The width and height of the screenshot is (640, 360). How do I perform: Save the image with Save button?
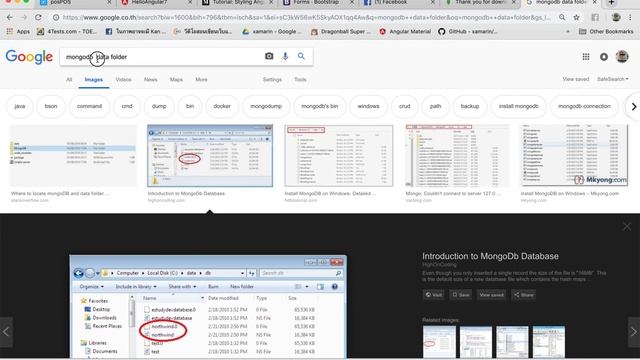[461, 295]
